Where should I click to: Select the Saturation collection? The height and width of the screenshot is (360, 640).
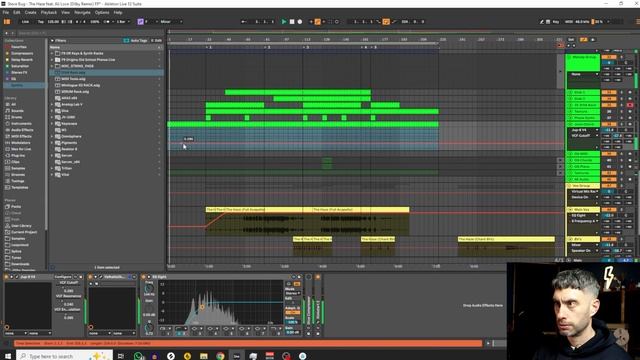20,66
